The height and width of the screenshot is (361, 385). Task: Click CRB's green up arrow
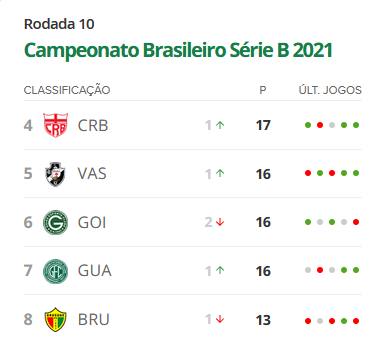(220, 125)
